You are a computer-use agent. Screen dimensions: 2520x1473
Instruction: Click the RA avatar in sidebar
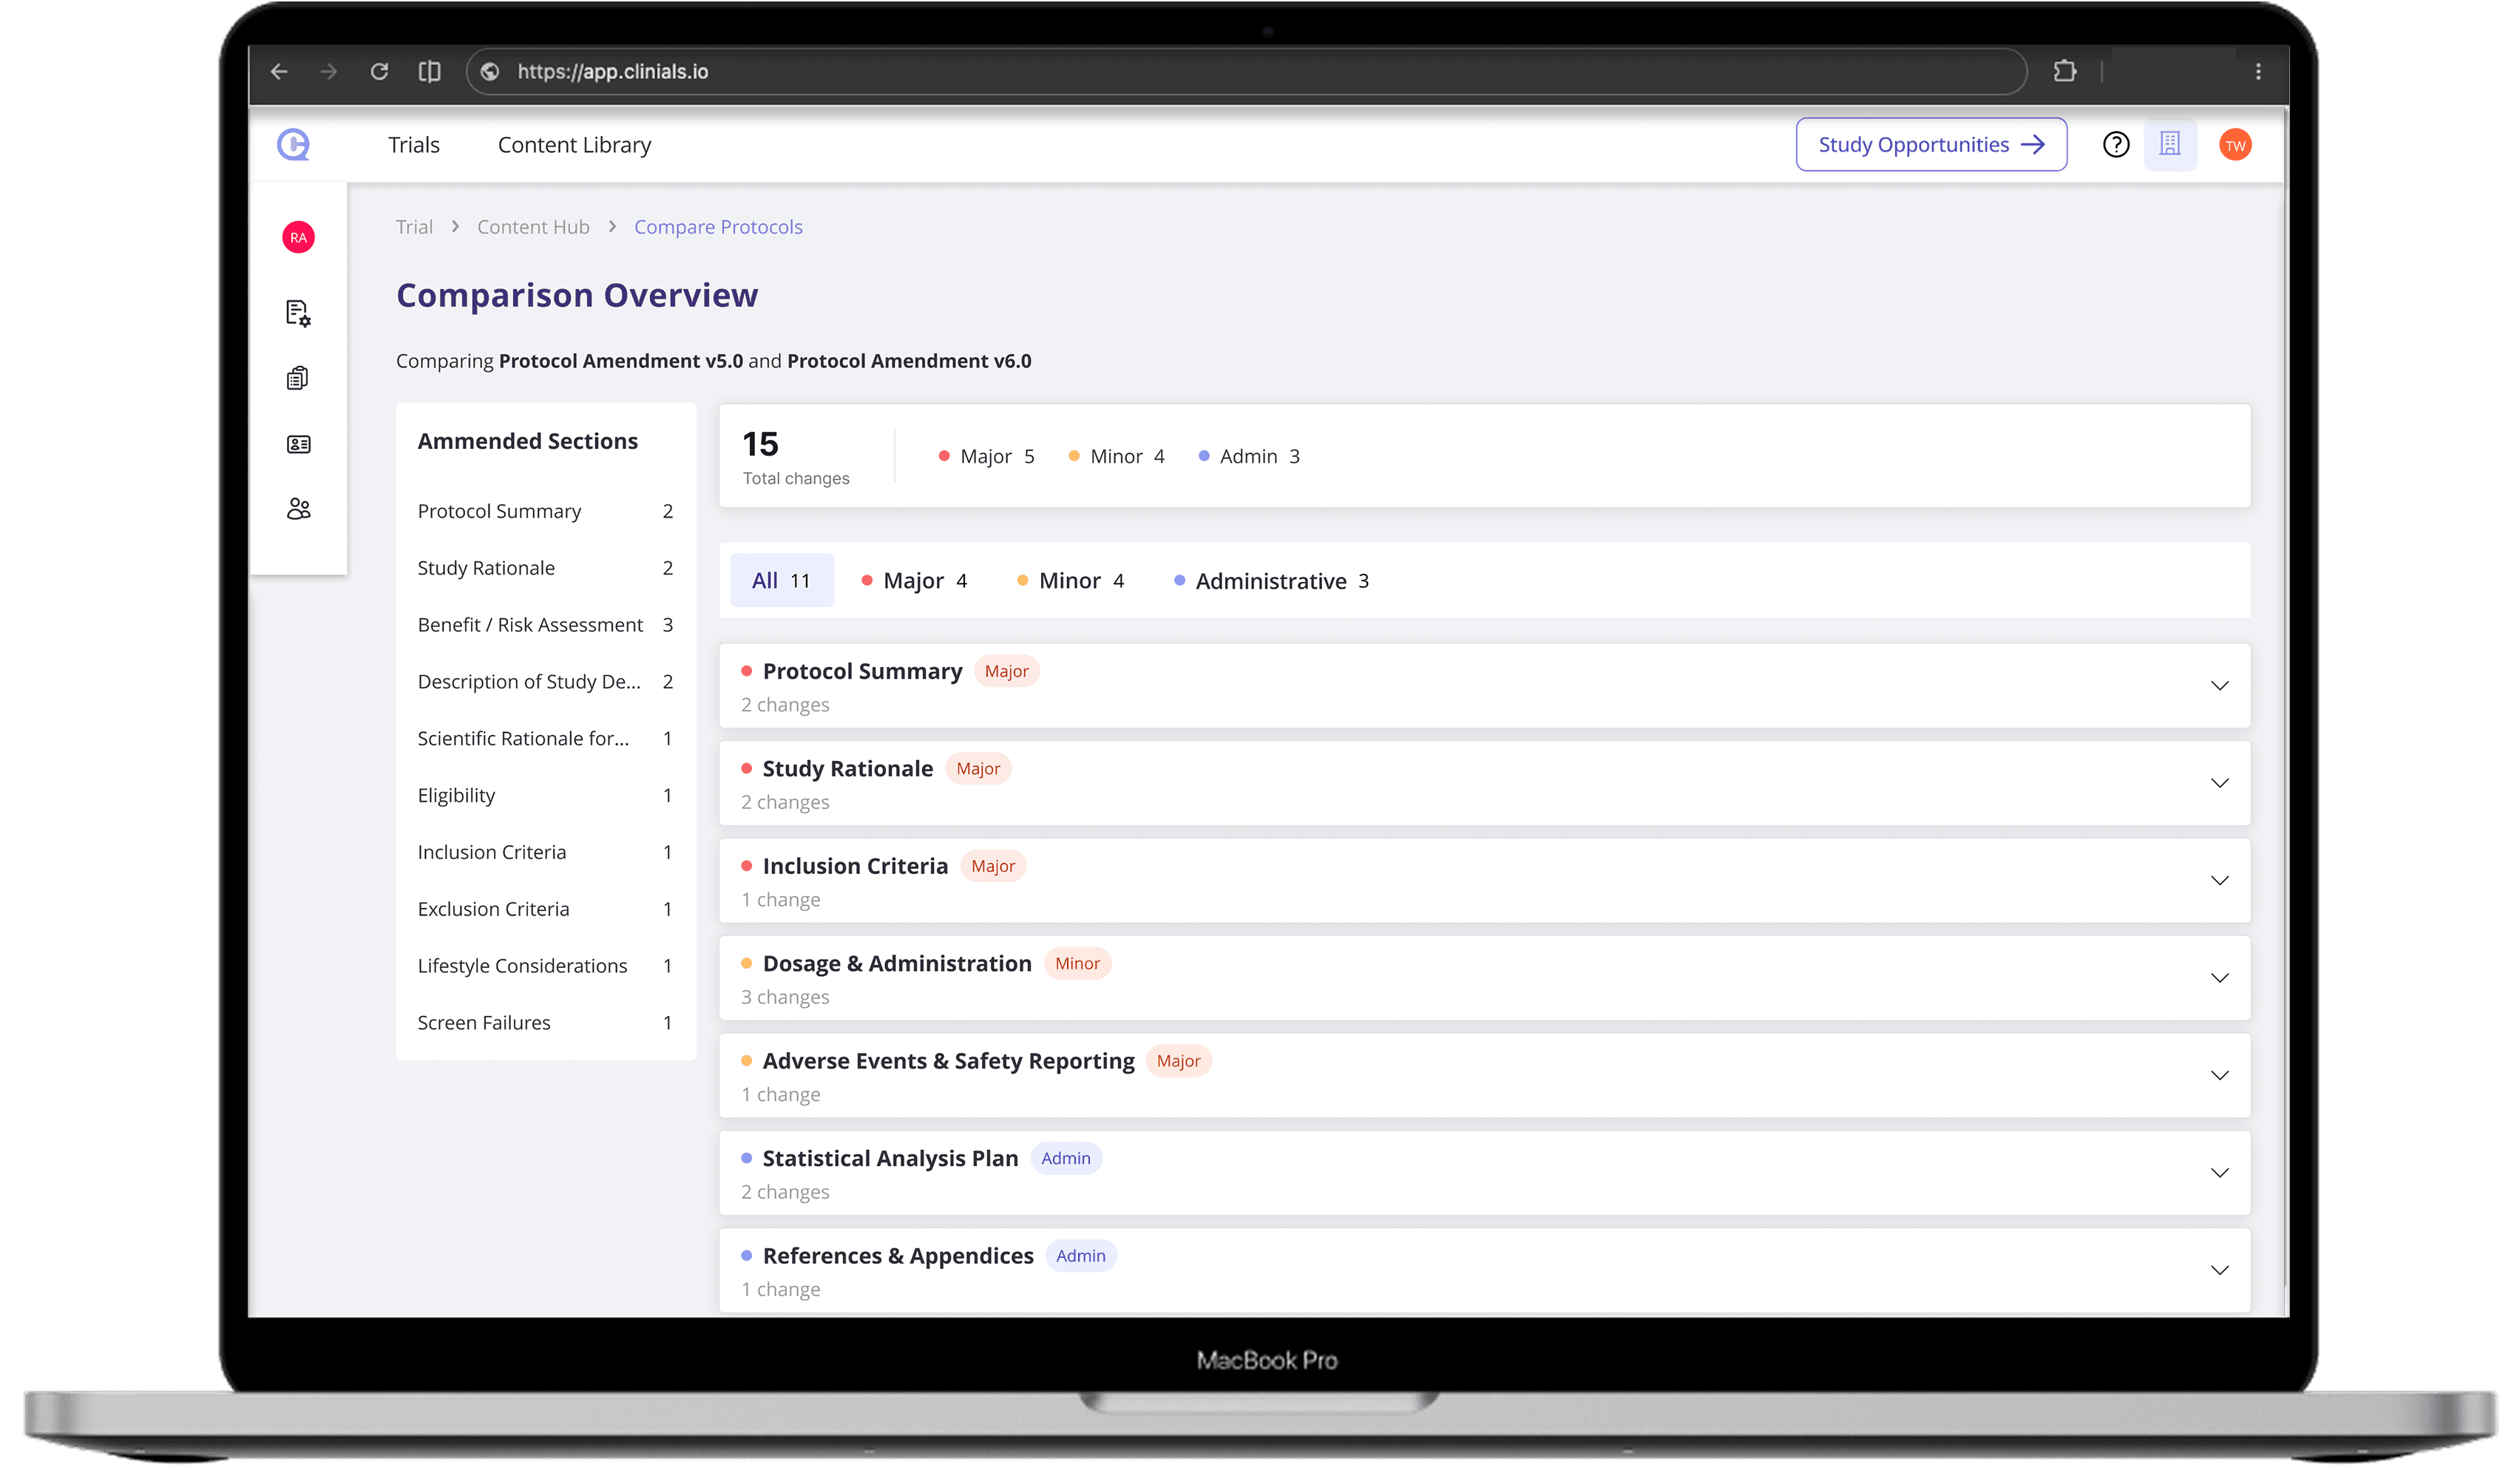point(298,238)
